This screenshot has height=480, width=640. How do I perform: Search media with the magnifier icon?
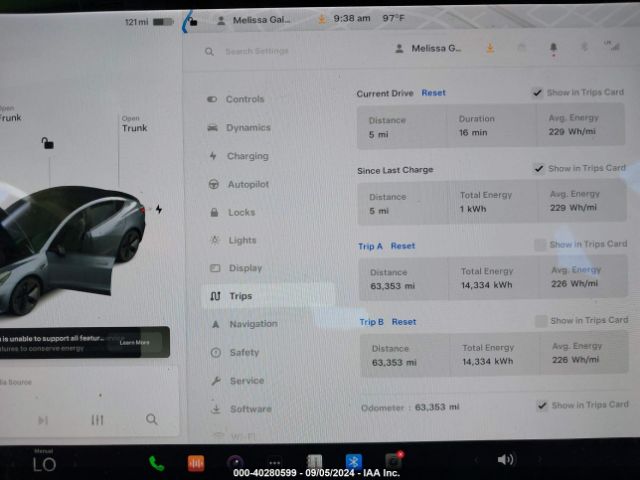[152, 419]
